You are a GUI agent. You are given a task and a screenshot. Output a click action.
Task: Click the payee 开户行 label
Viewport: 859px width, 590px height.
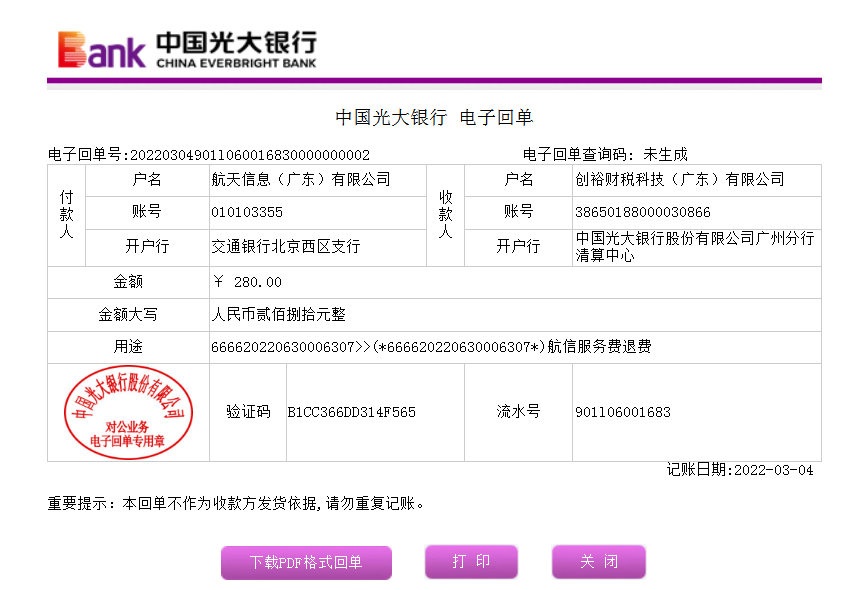pos(518,247)
